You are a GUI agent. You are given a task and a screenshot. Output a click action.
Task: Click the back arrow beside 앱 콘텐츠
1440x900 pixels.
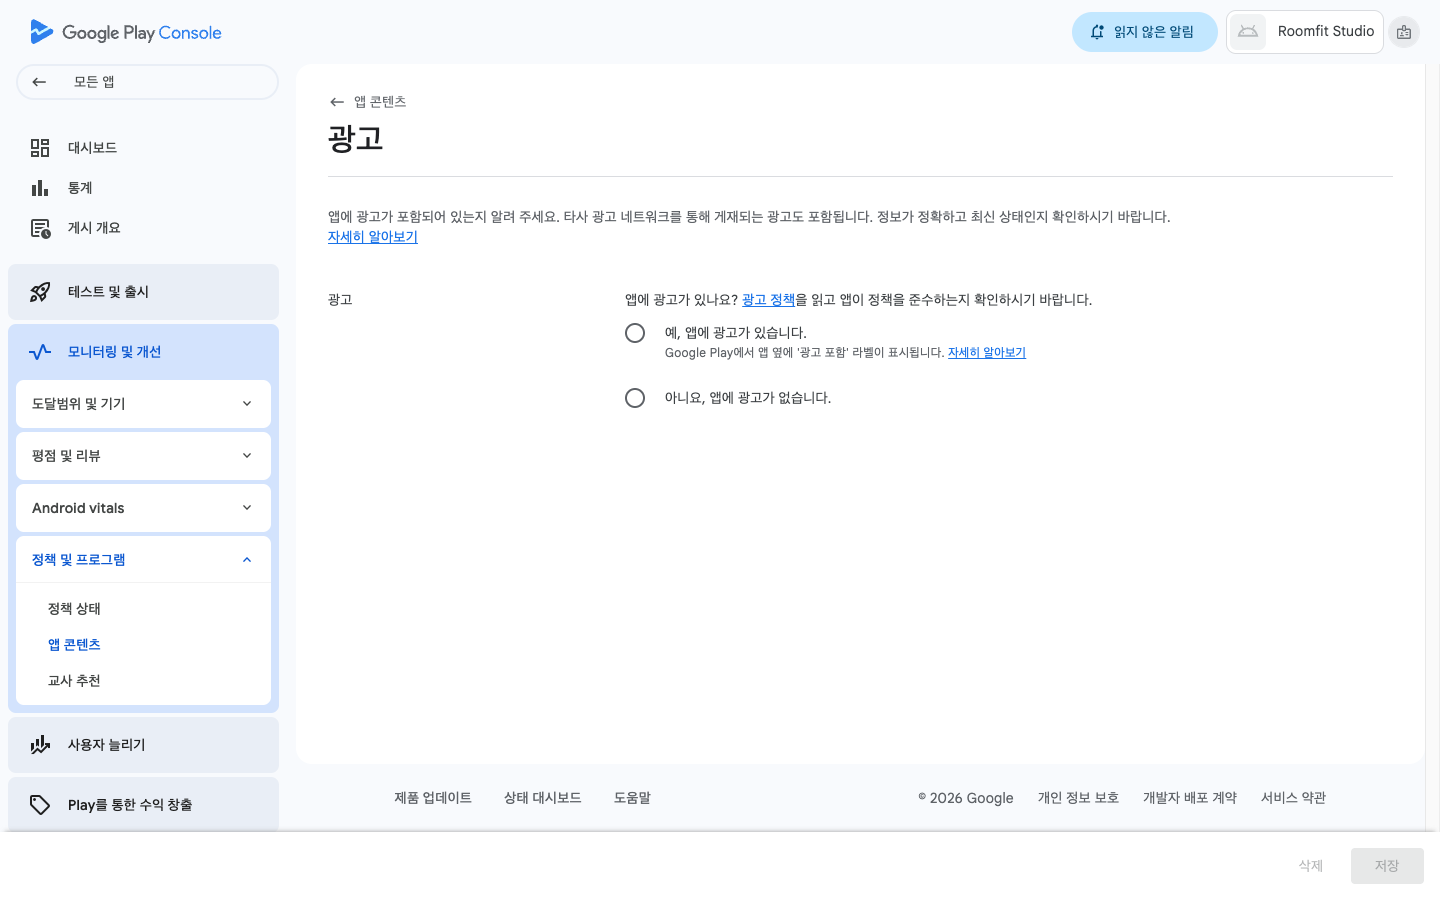coord(337,102)
